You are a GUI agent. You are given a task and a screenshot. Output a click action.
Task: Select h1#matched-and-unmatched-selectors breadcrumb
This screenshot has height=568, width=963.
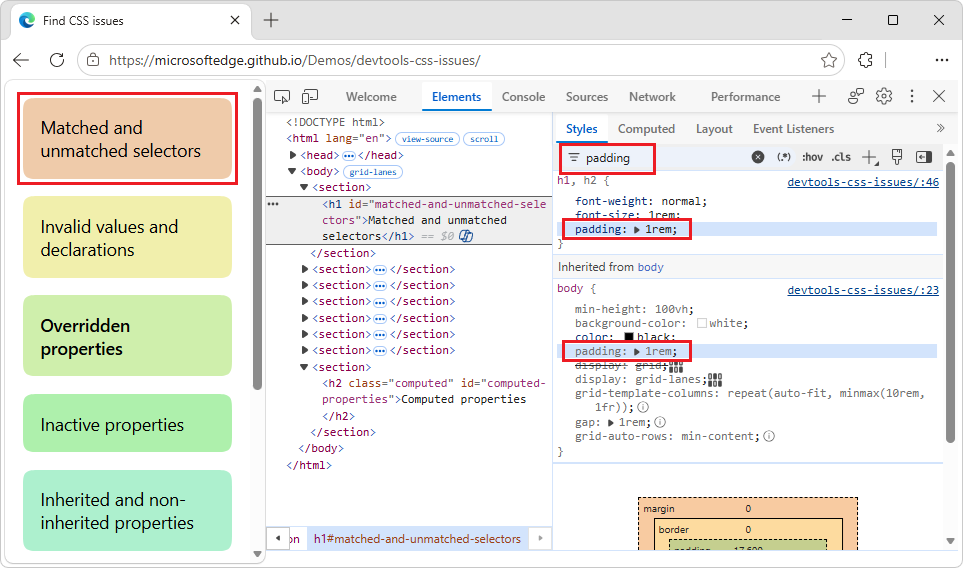(417, 539)
